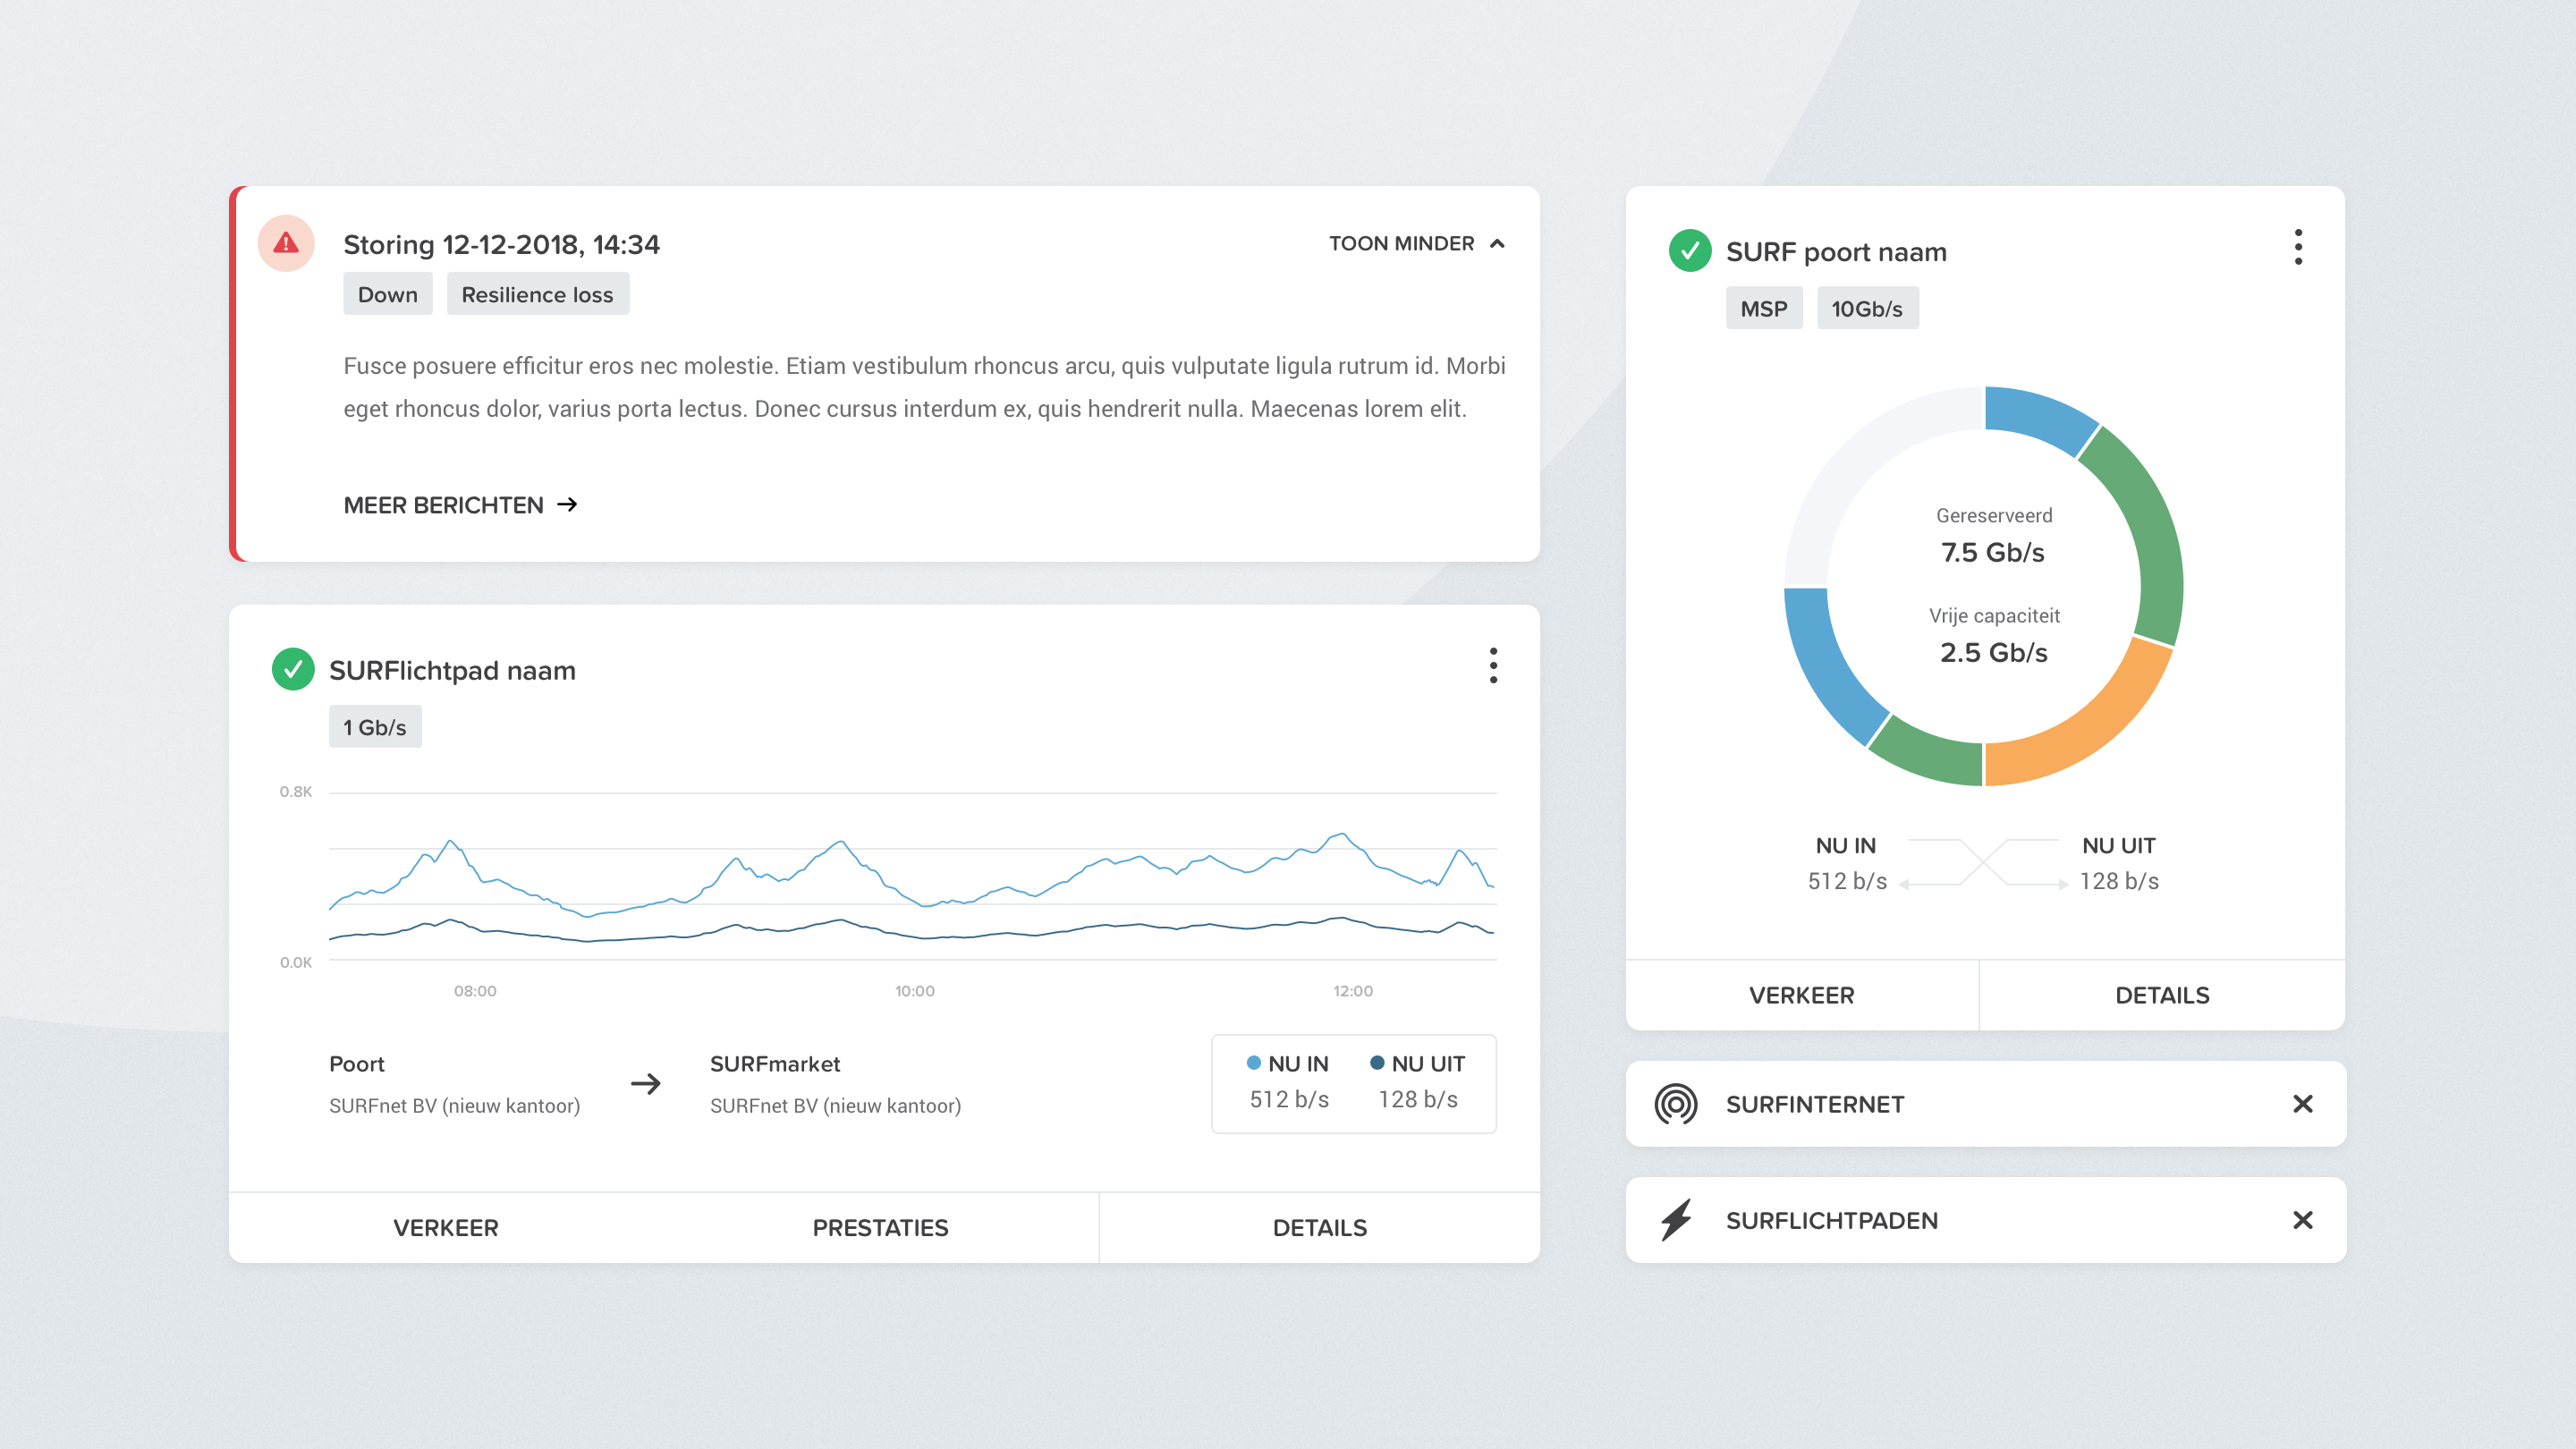Open DETAILS tab on SURF poort card
2576x1449 pixels.
click(2162, 995)
